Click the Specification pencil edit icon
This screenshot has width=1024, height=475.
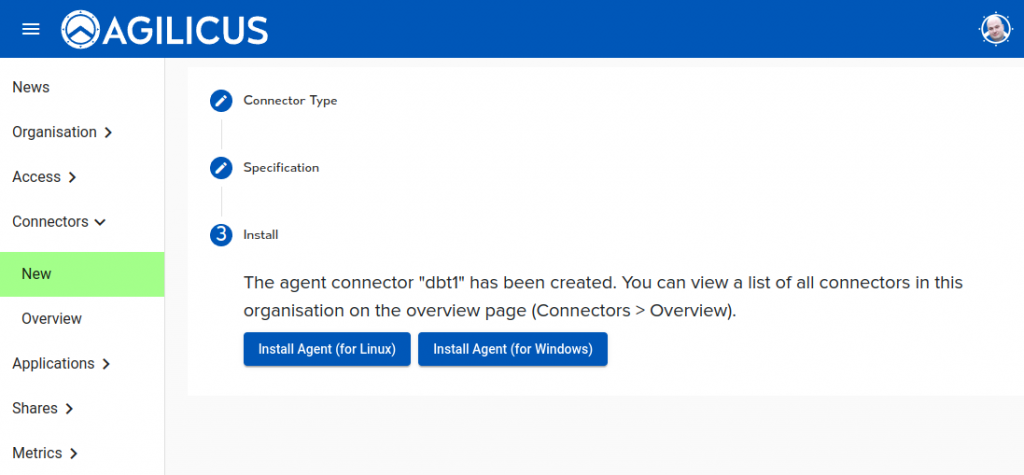tap(221, 168)
